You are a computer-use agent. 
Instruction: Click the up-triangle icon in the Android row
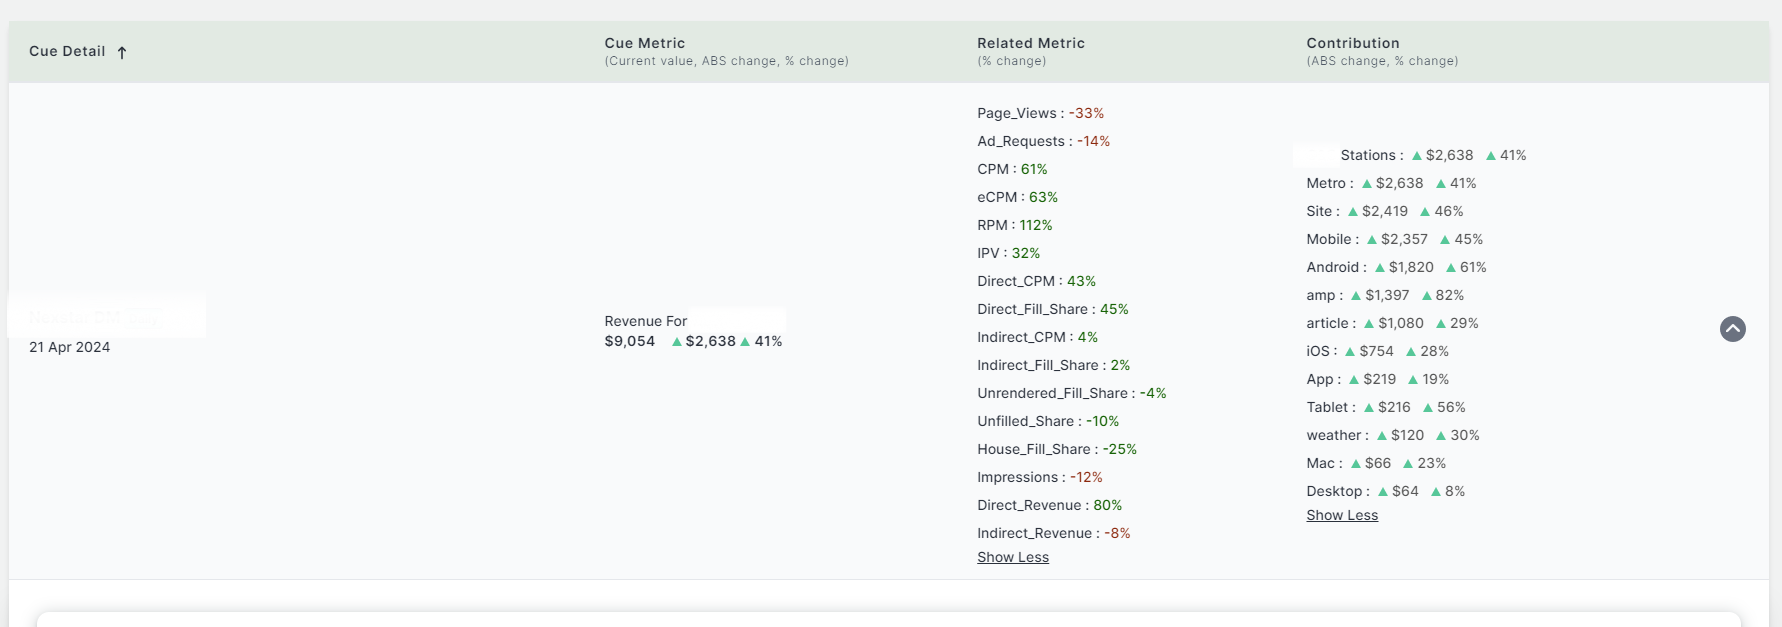(1379, 268)
